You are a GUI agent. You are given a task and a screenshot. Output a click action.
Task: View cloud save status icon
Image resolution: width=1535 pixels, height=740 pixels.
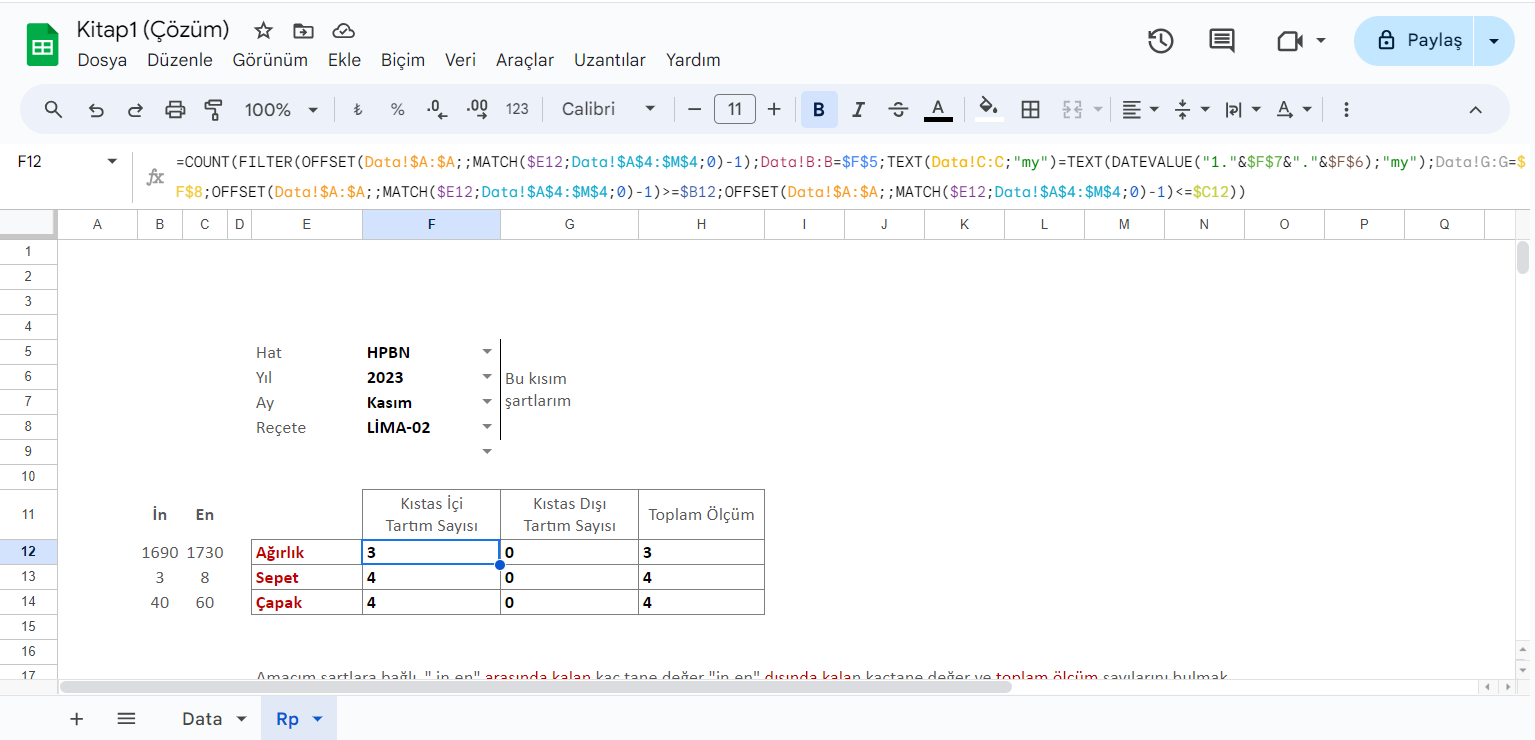tap(343, 30)
